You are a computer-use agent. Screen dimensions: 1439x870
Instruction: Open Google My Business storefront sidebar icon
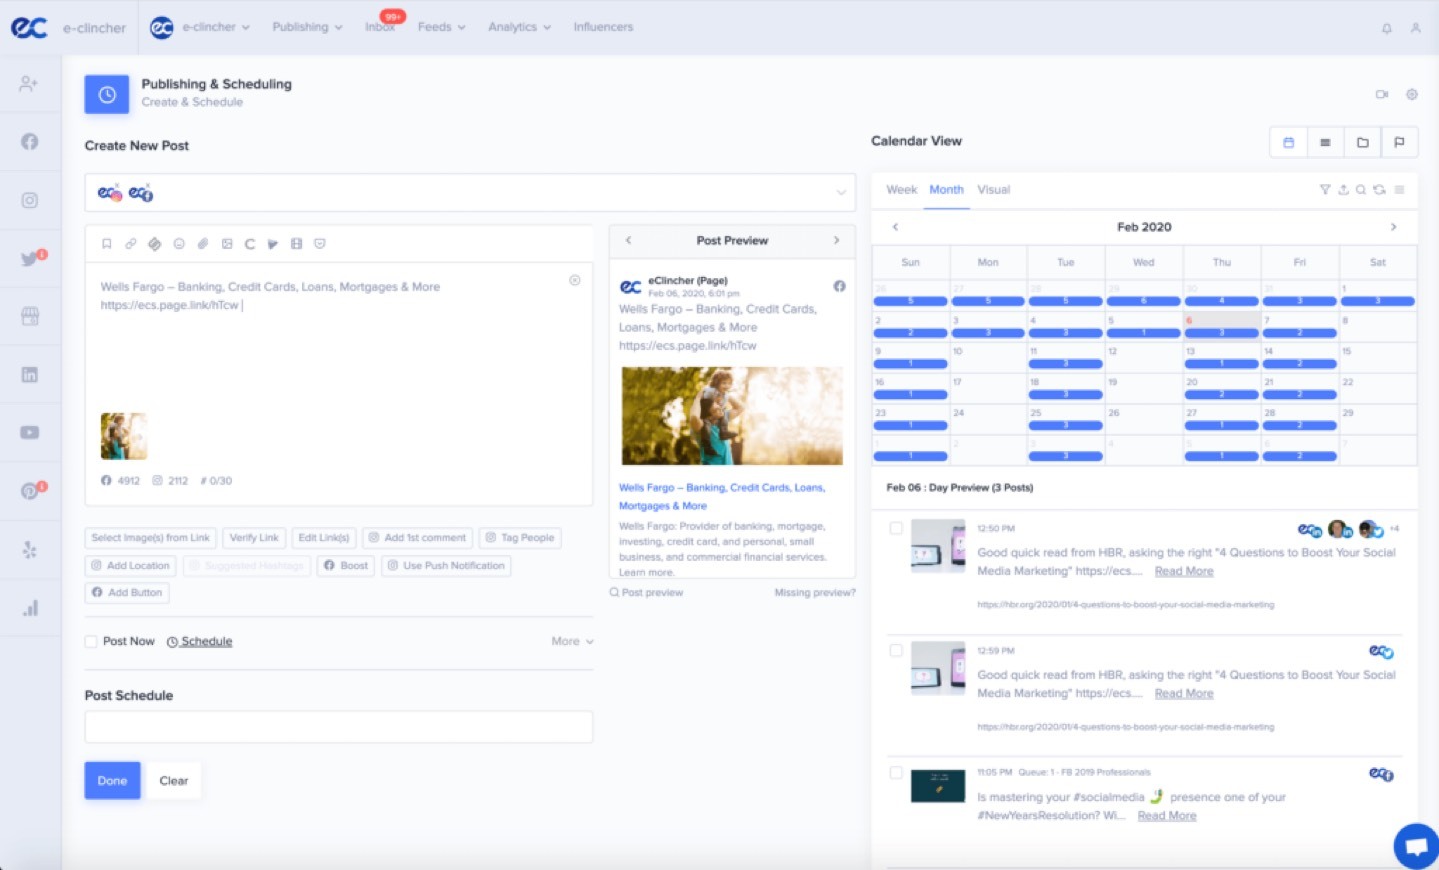click(x=30, y=317)
